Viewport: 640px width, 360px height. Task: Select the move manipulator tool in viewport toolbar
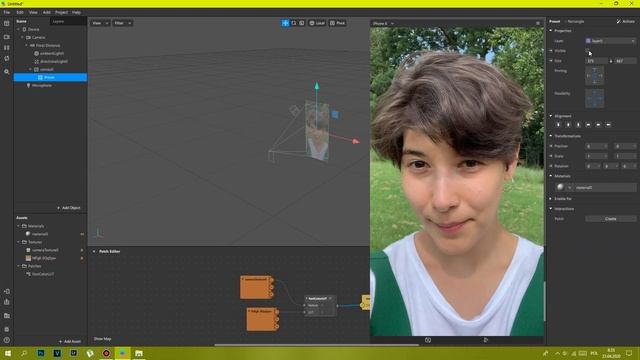(285, 23)
